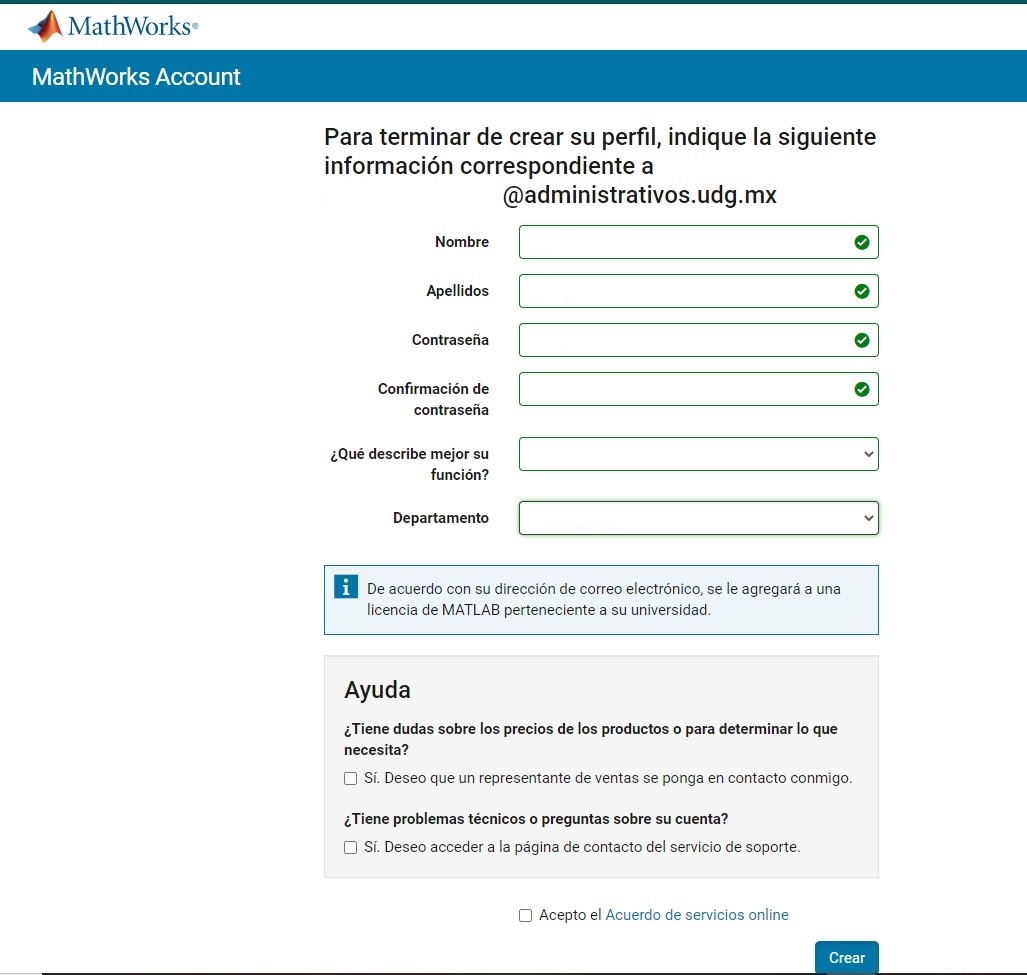
Task: Focus the Nombre text field
Action: pyautogui.click(x=683, y=242)
